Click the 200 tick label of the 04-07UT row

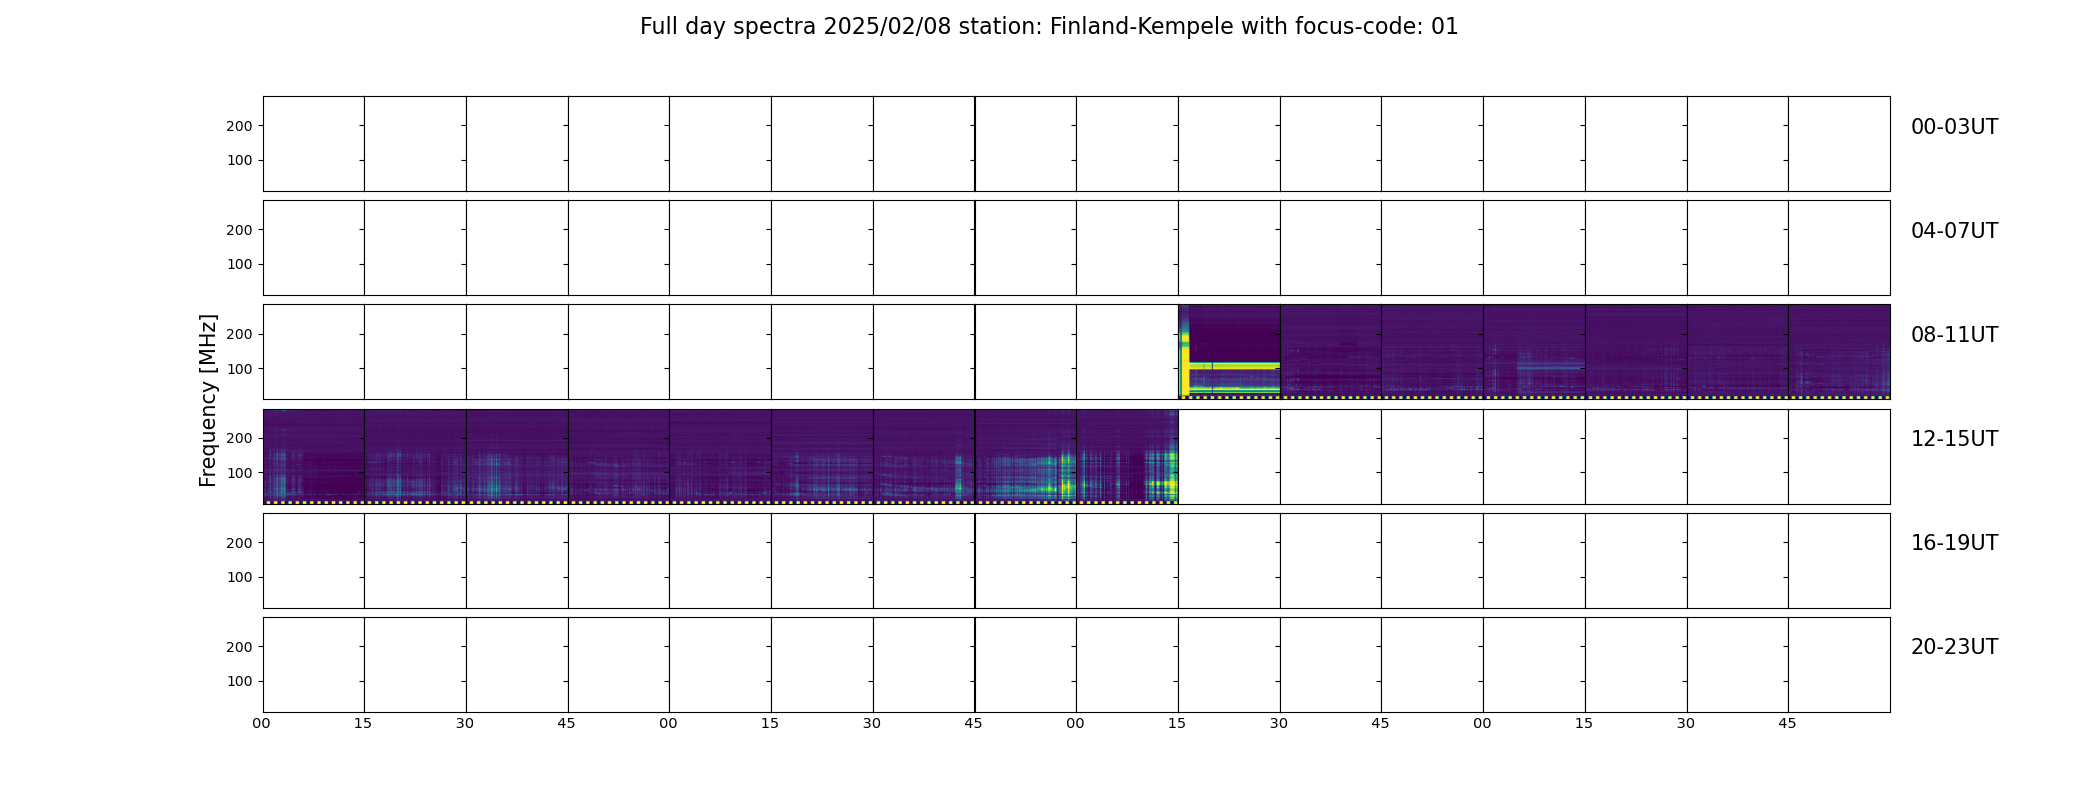pyautogui.click(x=239, y=230)
